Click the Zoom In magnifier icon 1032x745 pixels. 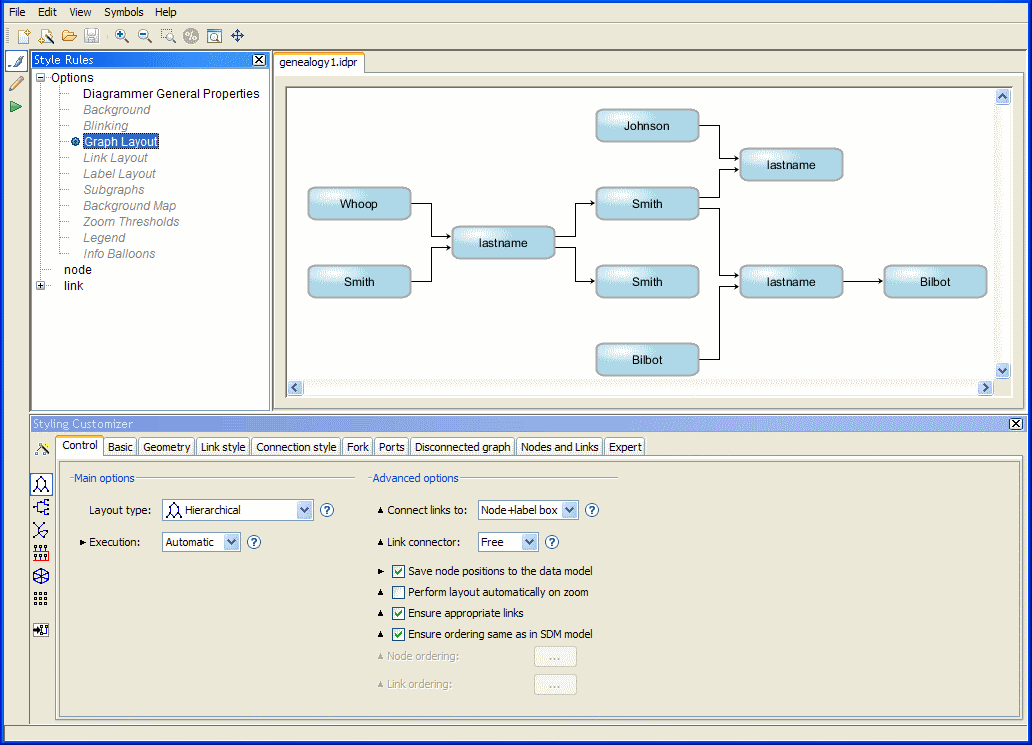point(121,36)
